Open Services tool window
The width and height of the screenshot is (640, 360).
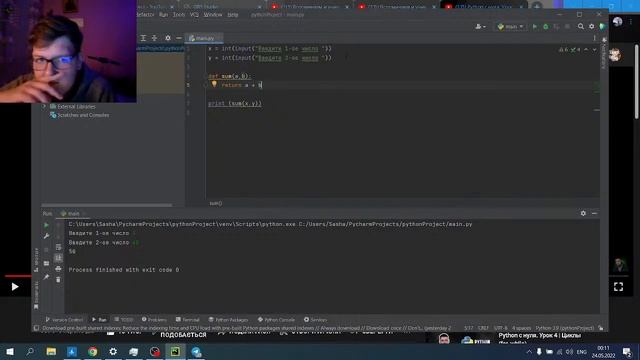(x=315, y=320)
